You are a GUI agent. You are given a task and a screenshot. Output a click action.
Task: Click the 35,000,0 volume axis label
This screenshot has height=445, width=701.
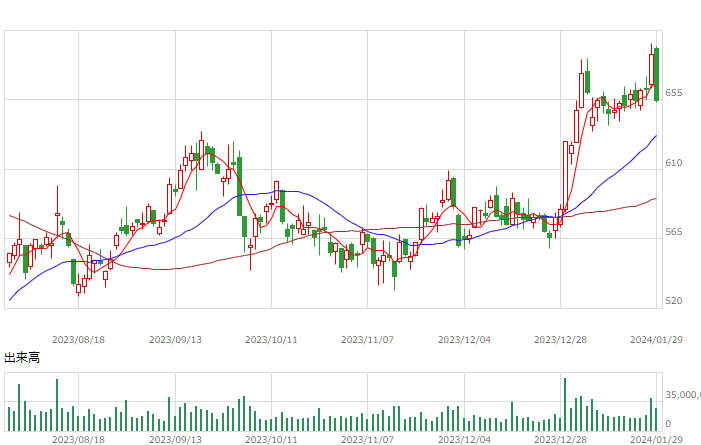(x=683, y=395)
